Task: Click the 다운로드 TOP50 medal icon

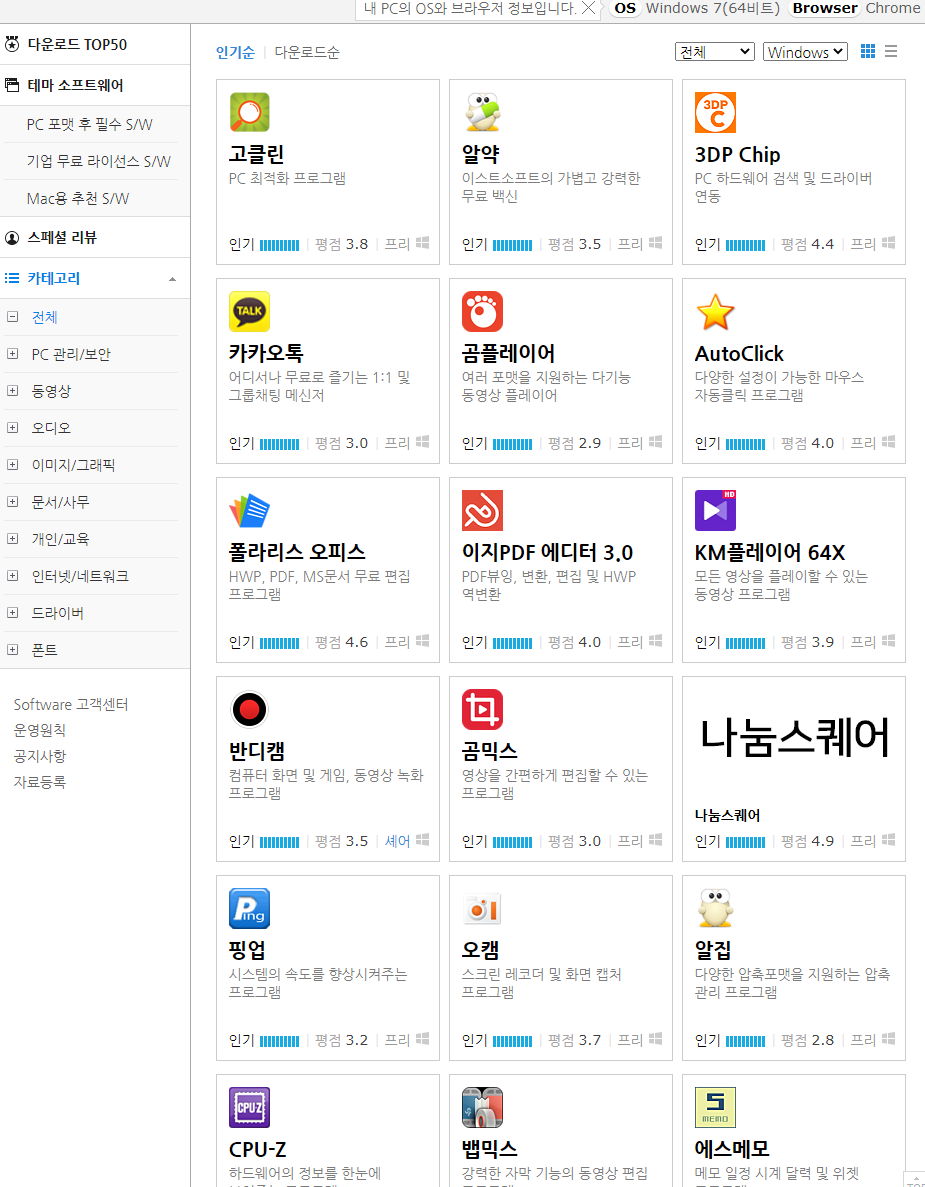Action: (12, 44)
